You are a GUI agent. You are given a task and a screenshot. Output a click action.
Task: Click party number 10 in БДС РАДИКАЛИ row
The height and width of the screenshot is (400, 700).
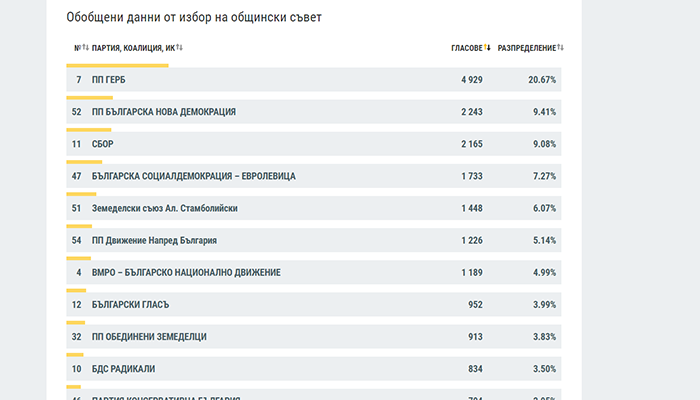[77, 369]
